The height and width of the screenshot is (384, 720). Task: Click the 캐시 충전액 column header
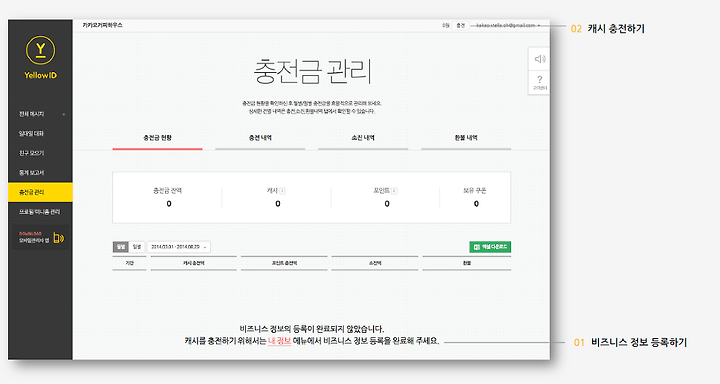[x=193, y=263]
